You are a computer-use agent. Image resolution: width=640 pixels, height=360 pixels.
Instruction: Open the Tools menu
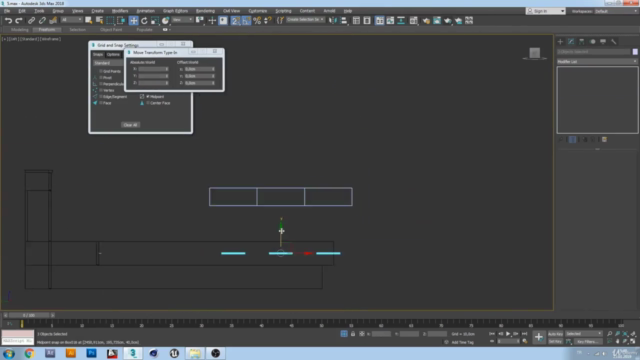(39, 11)
